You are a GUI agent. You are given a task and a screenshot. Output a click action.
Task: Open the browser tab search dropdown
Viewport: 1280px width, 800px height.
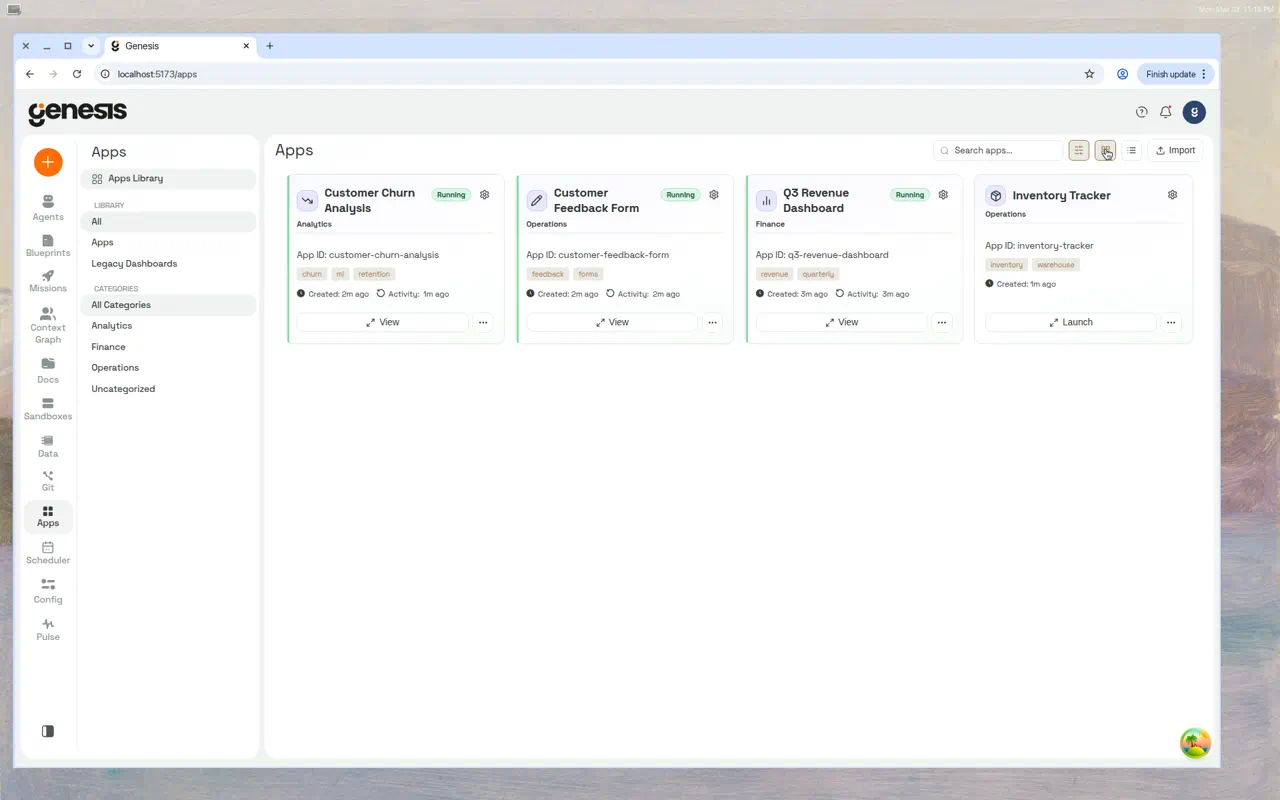(x=91, y=46)
